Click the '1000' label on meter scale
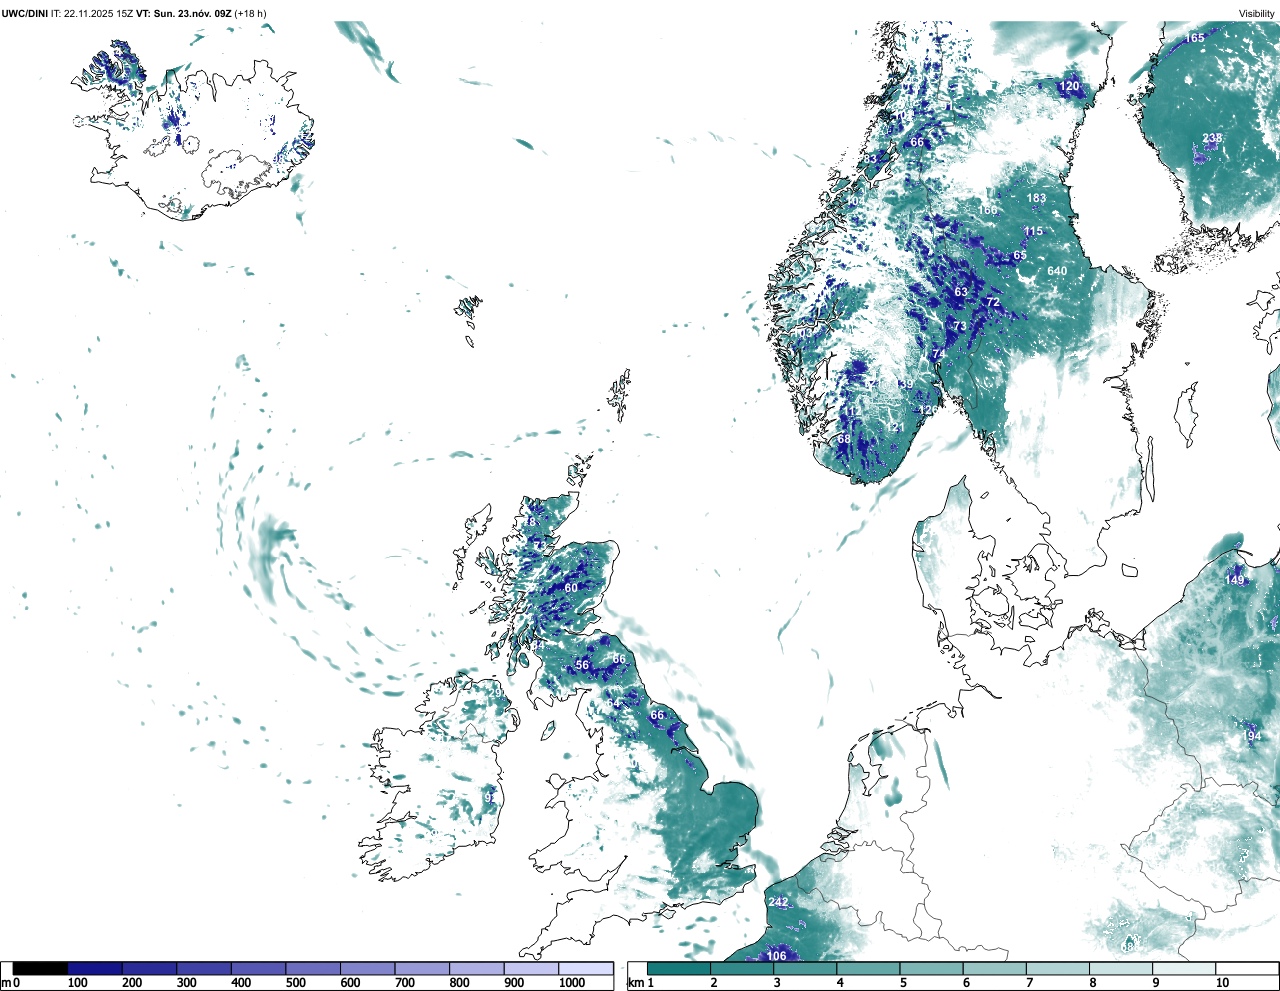The width and height of the screenshot is (1280, 991). coord(572,983)
